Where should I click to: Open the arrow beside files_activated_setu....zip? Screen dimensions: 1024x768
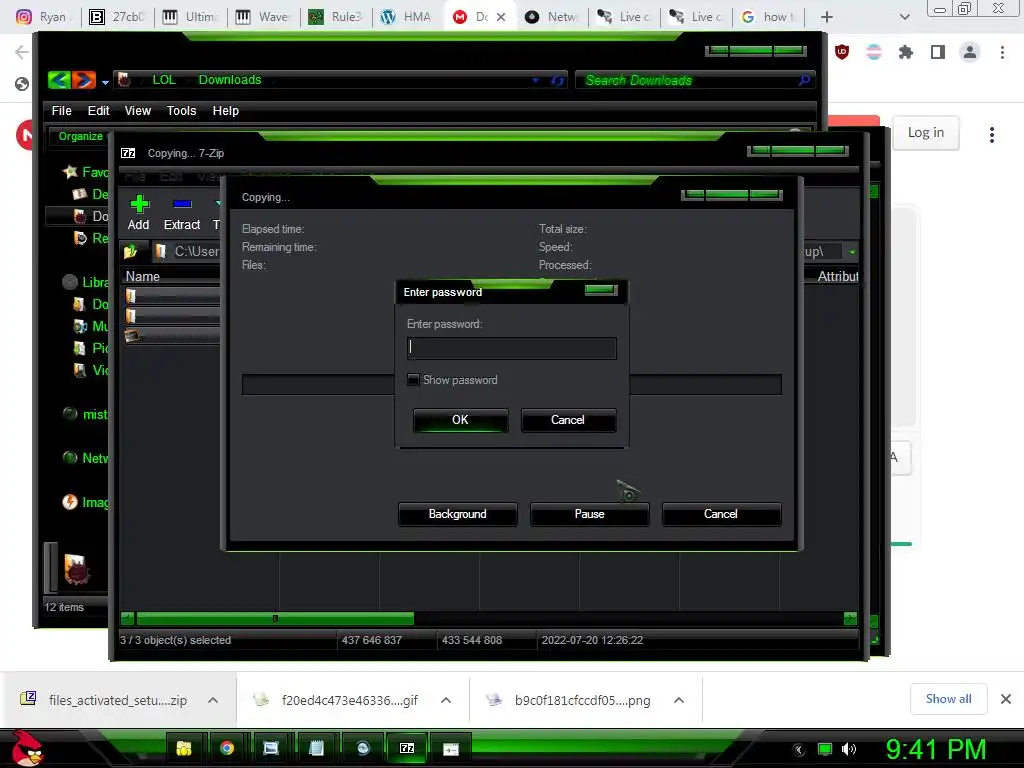(213, 700)
